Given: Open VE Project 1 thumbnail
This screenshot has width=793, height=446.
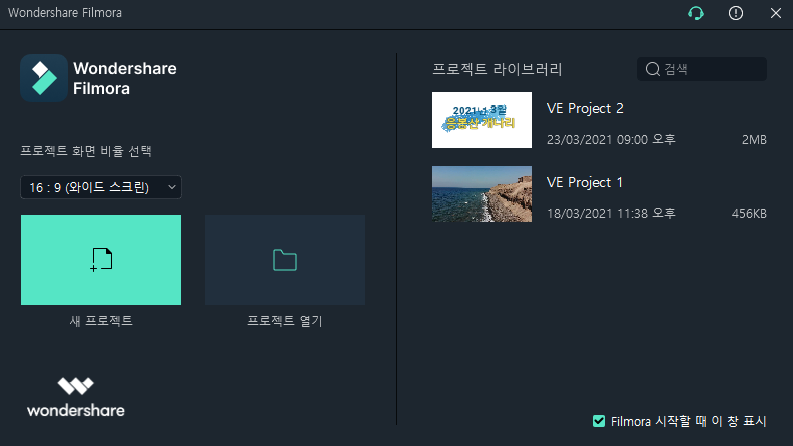Looking at the screenshot, I should click(481, 194).
